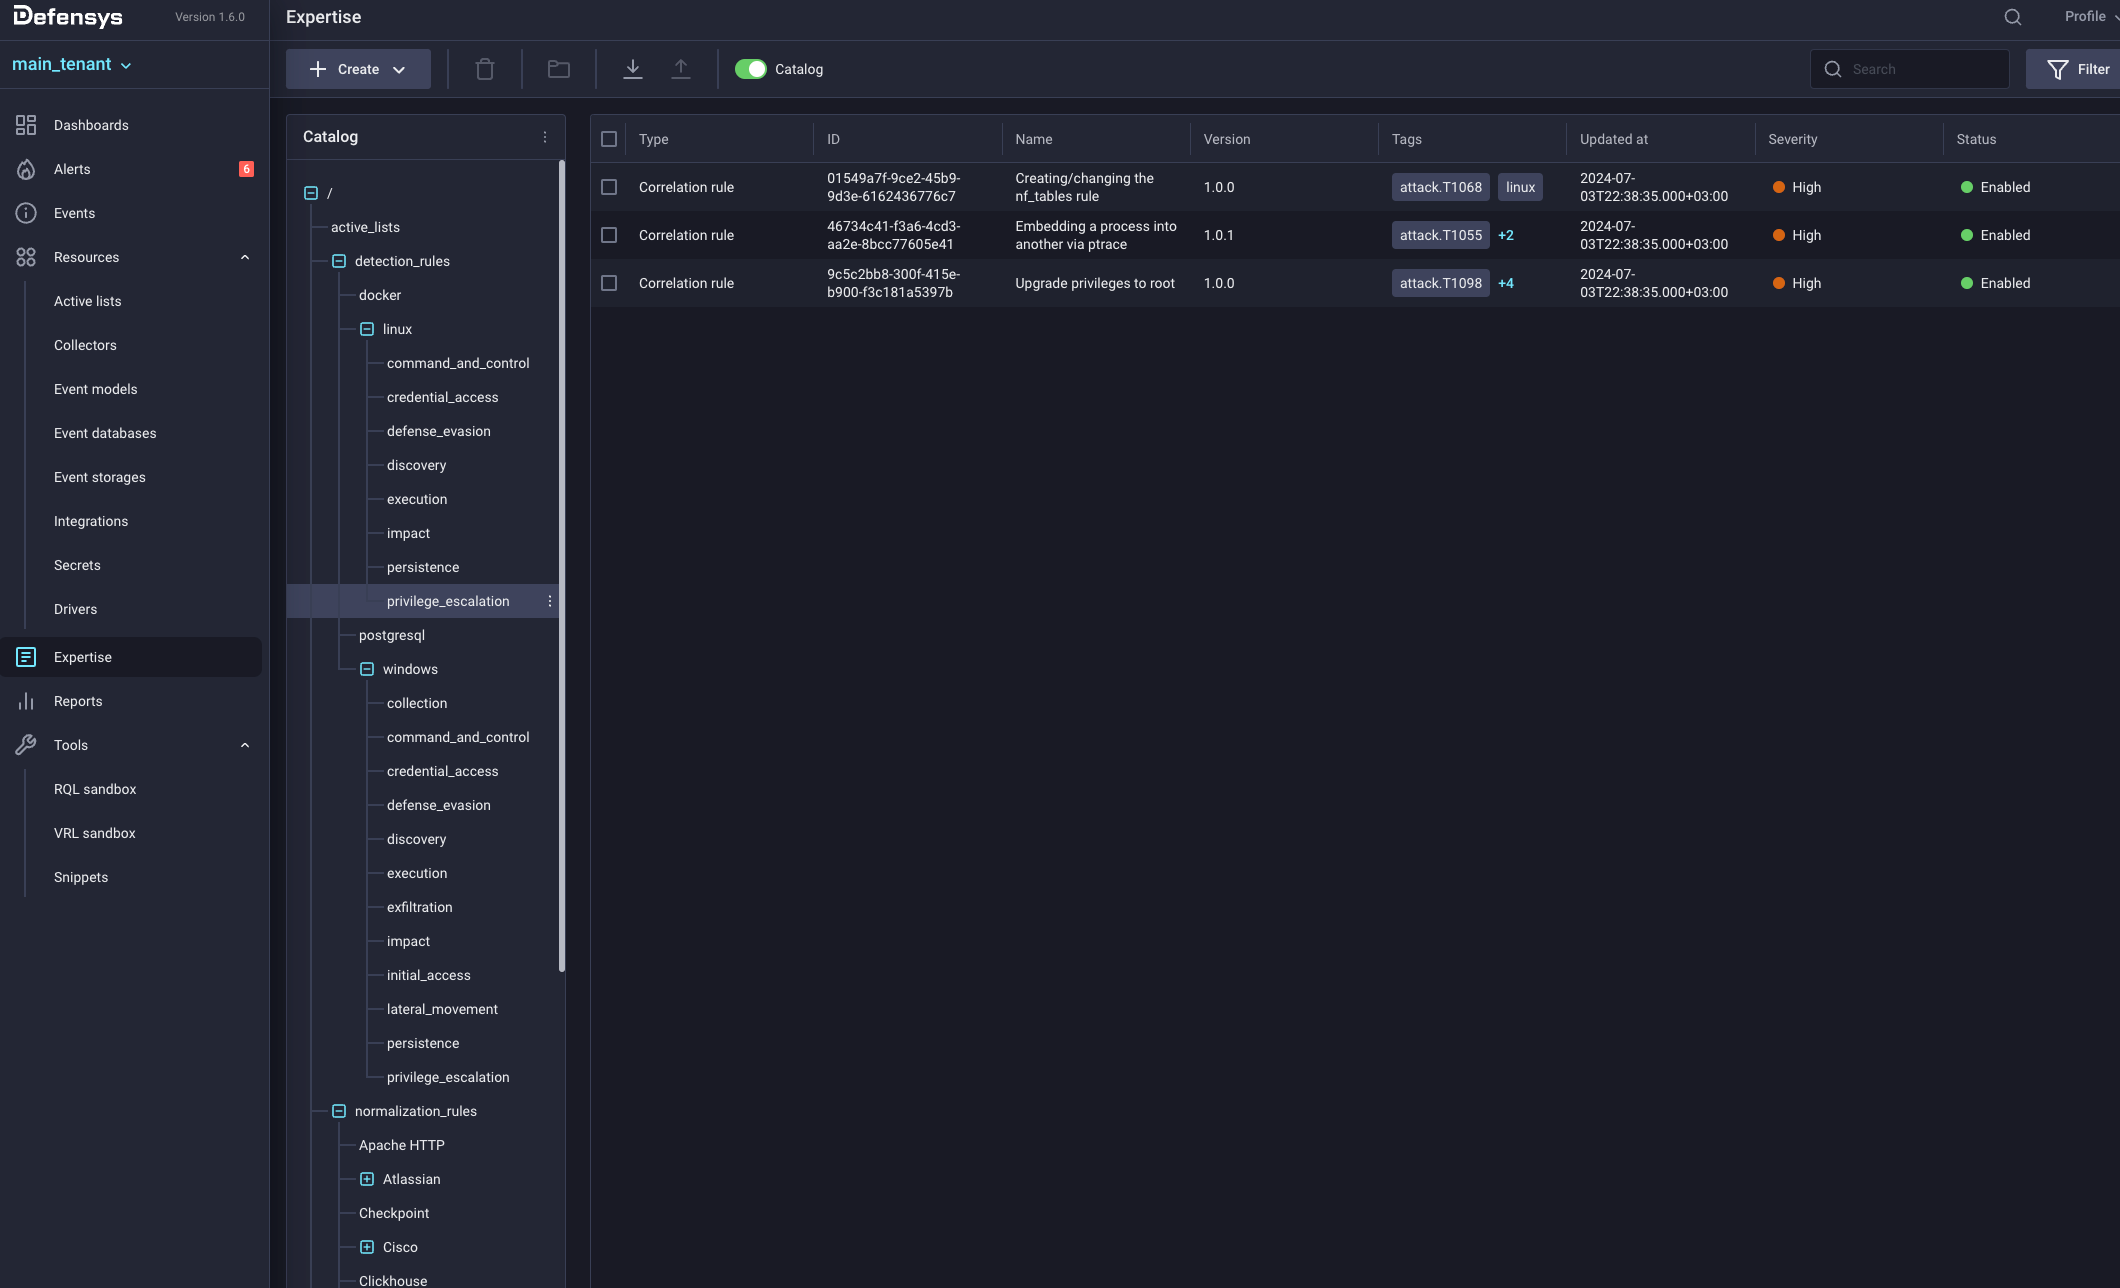This screenshot has height=1288, width=2120.
Task: Select checkbox for Upgrade privileges to root
Action: tap(609, 283)
